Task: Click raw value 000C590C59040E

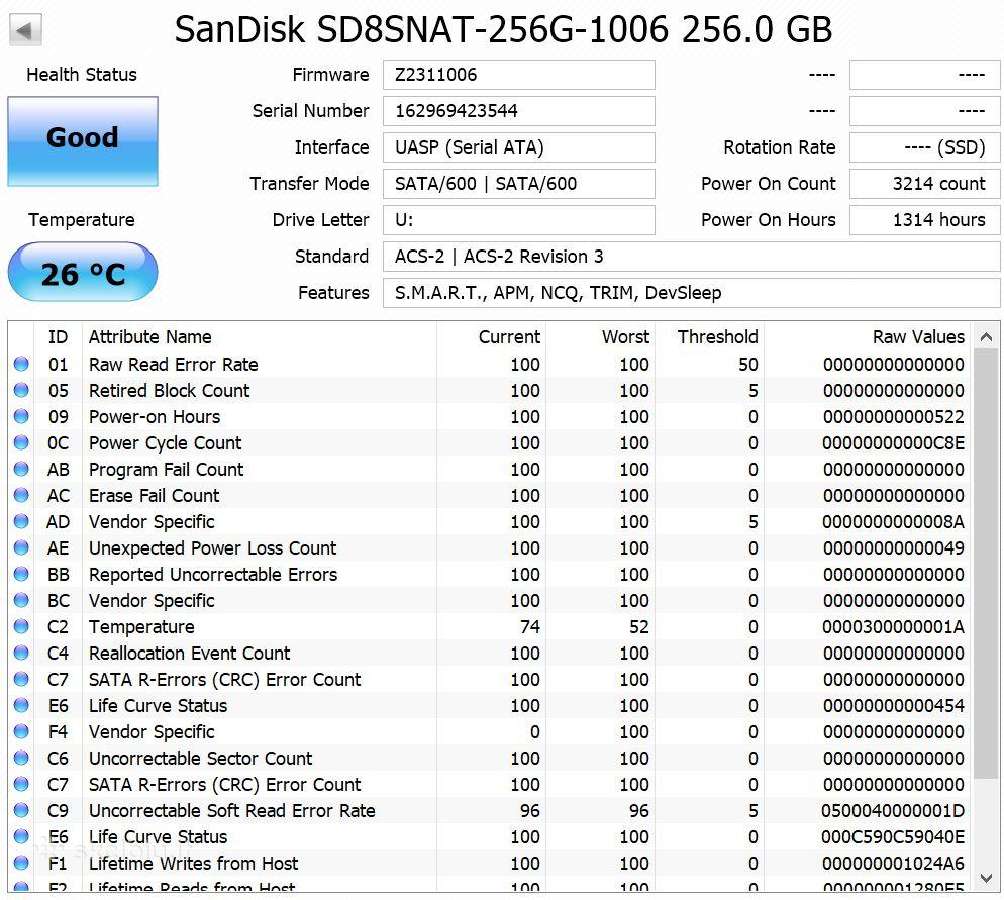Action: point(894,837)
